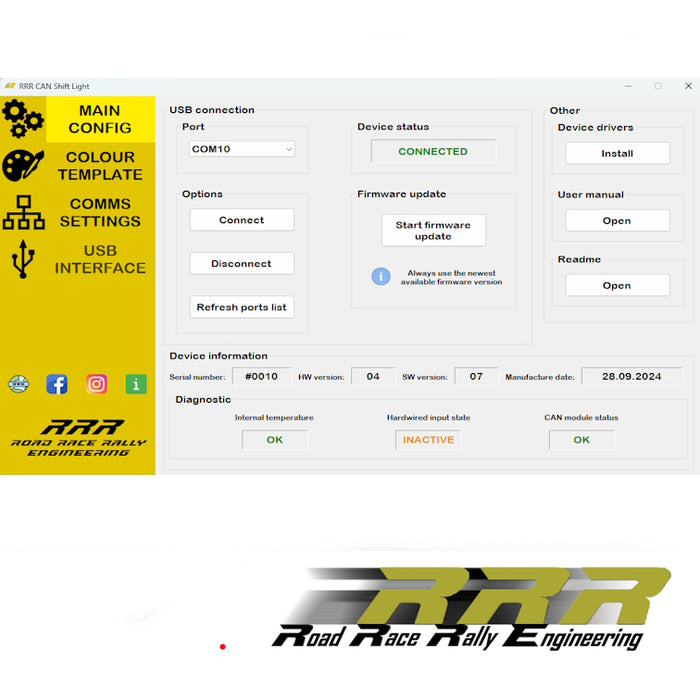Click Refresh ports list button
Viewport: 700px width, 700px height.
click(x=242, y=308)
